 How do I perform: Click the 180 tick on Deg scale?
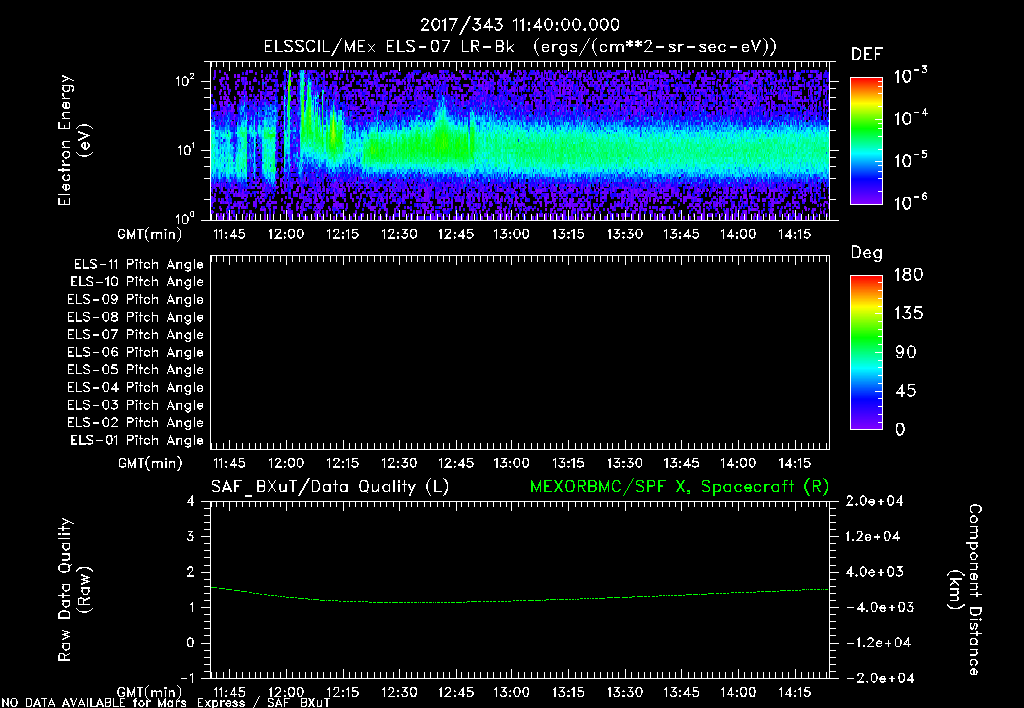click(908, 274)
